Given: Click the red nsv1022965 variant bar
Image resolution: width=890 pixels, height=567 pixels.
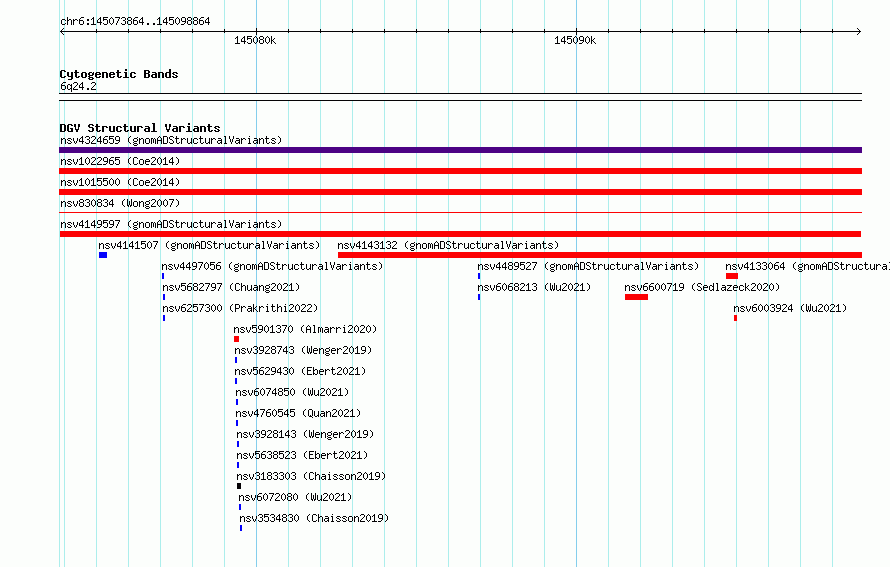Looking at the screenshot, I should (460, 171).
